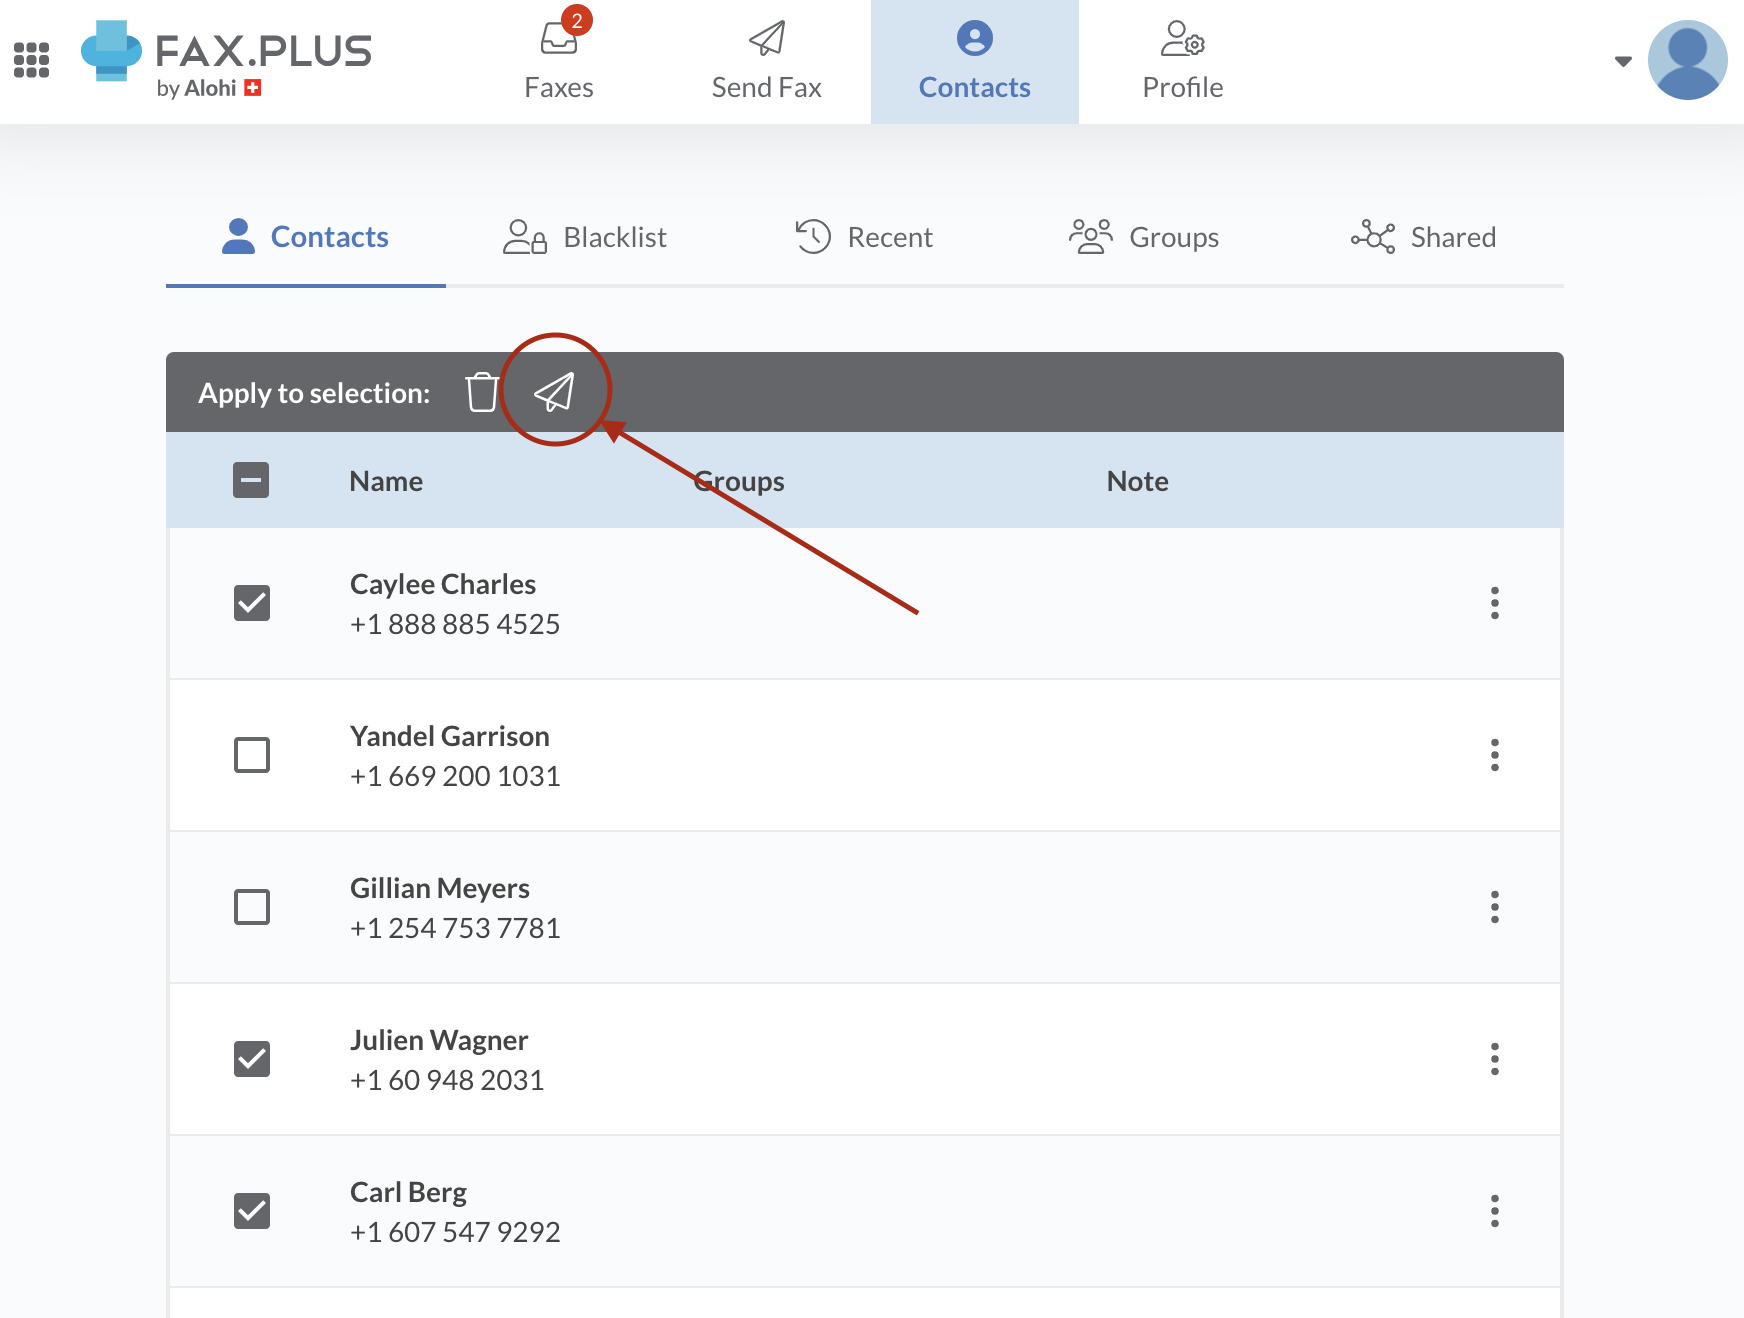
Task: Select the Gillian Meyers checkbox
Action: click(252, 907)
